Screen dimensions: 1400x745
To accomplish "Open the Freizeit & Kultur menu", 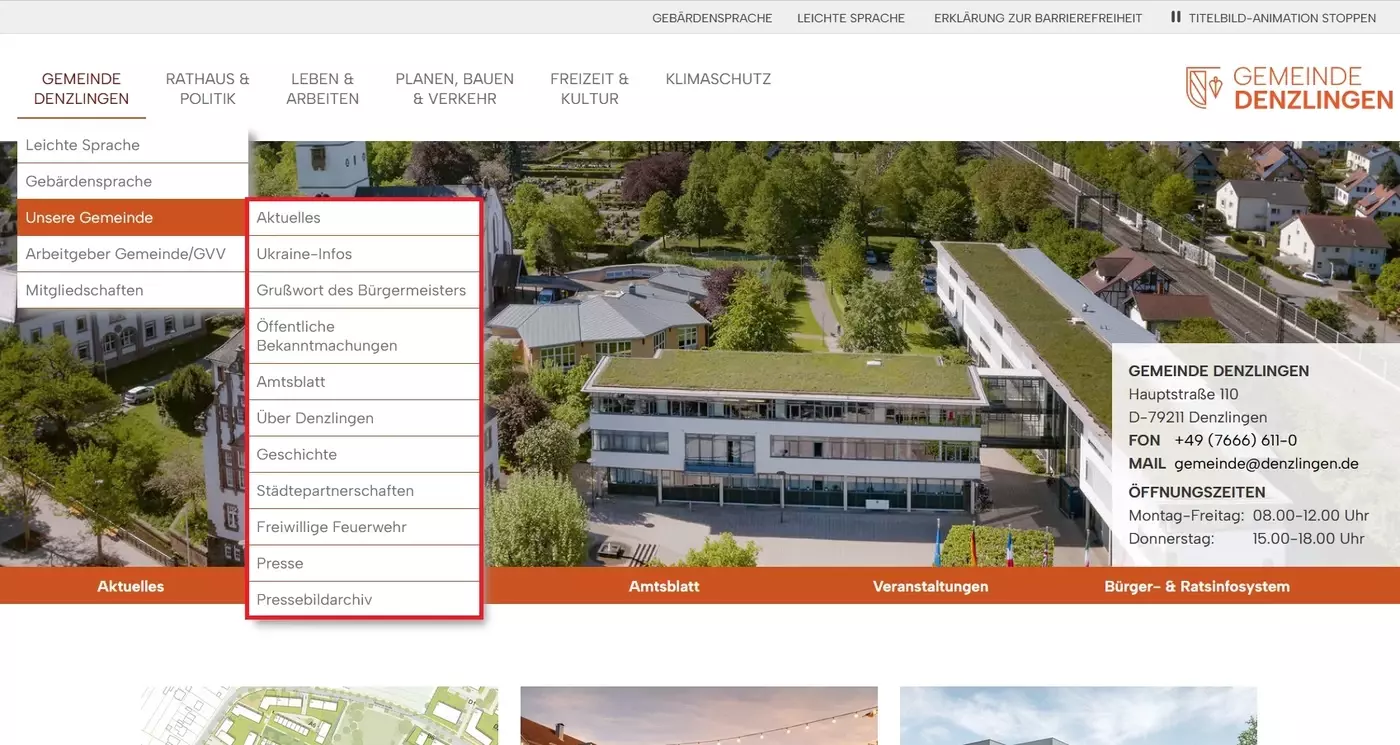I will [589, 88].
